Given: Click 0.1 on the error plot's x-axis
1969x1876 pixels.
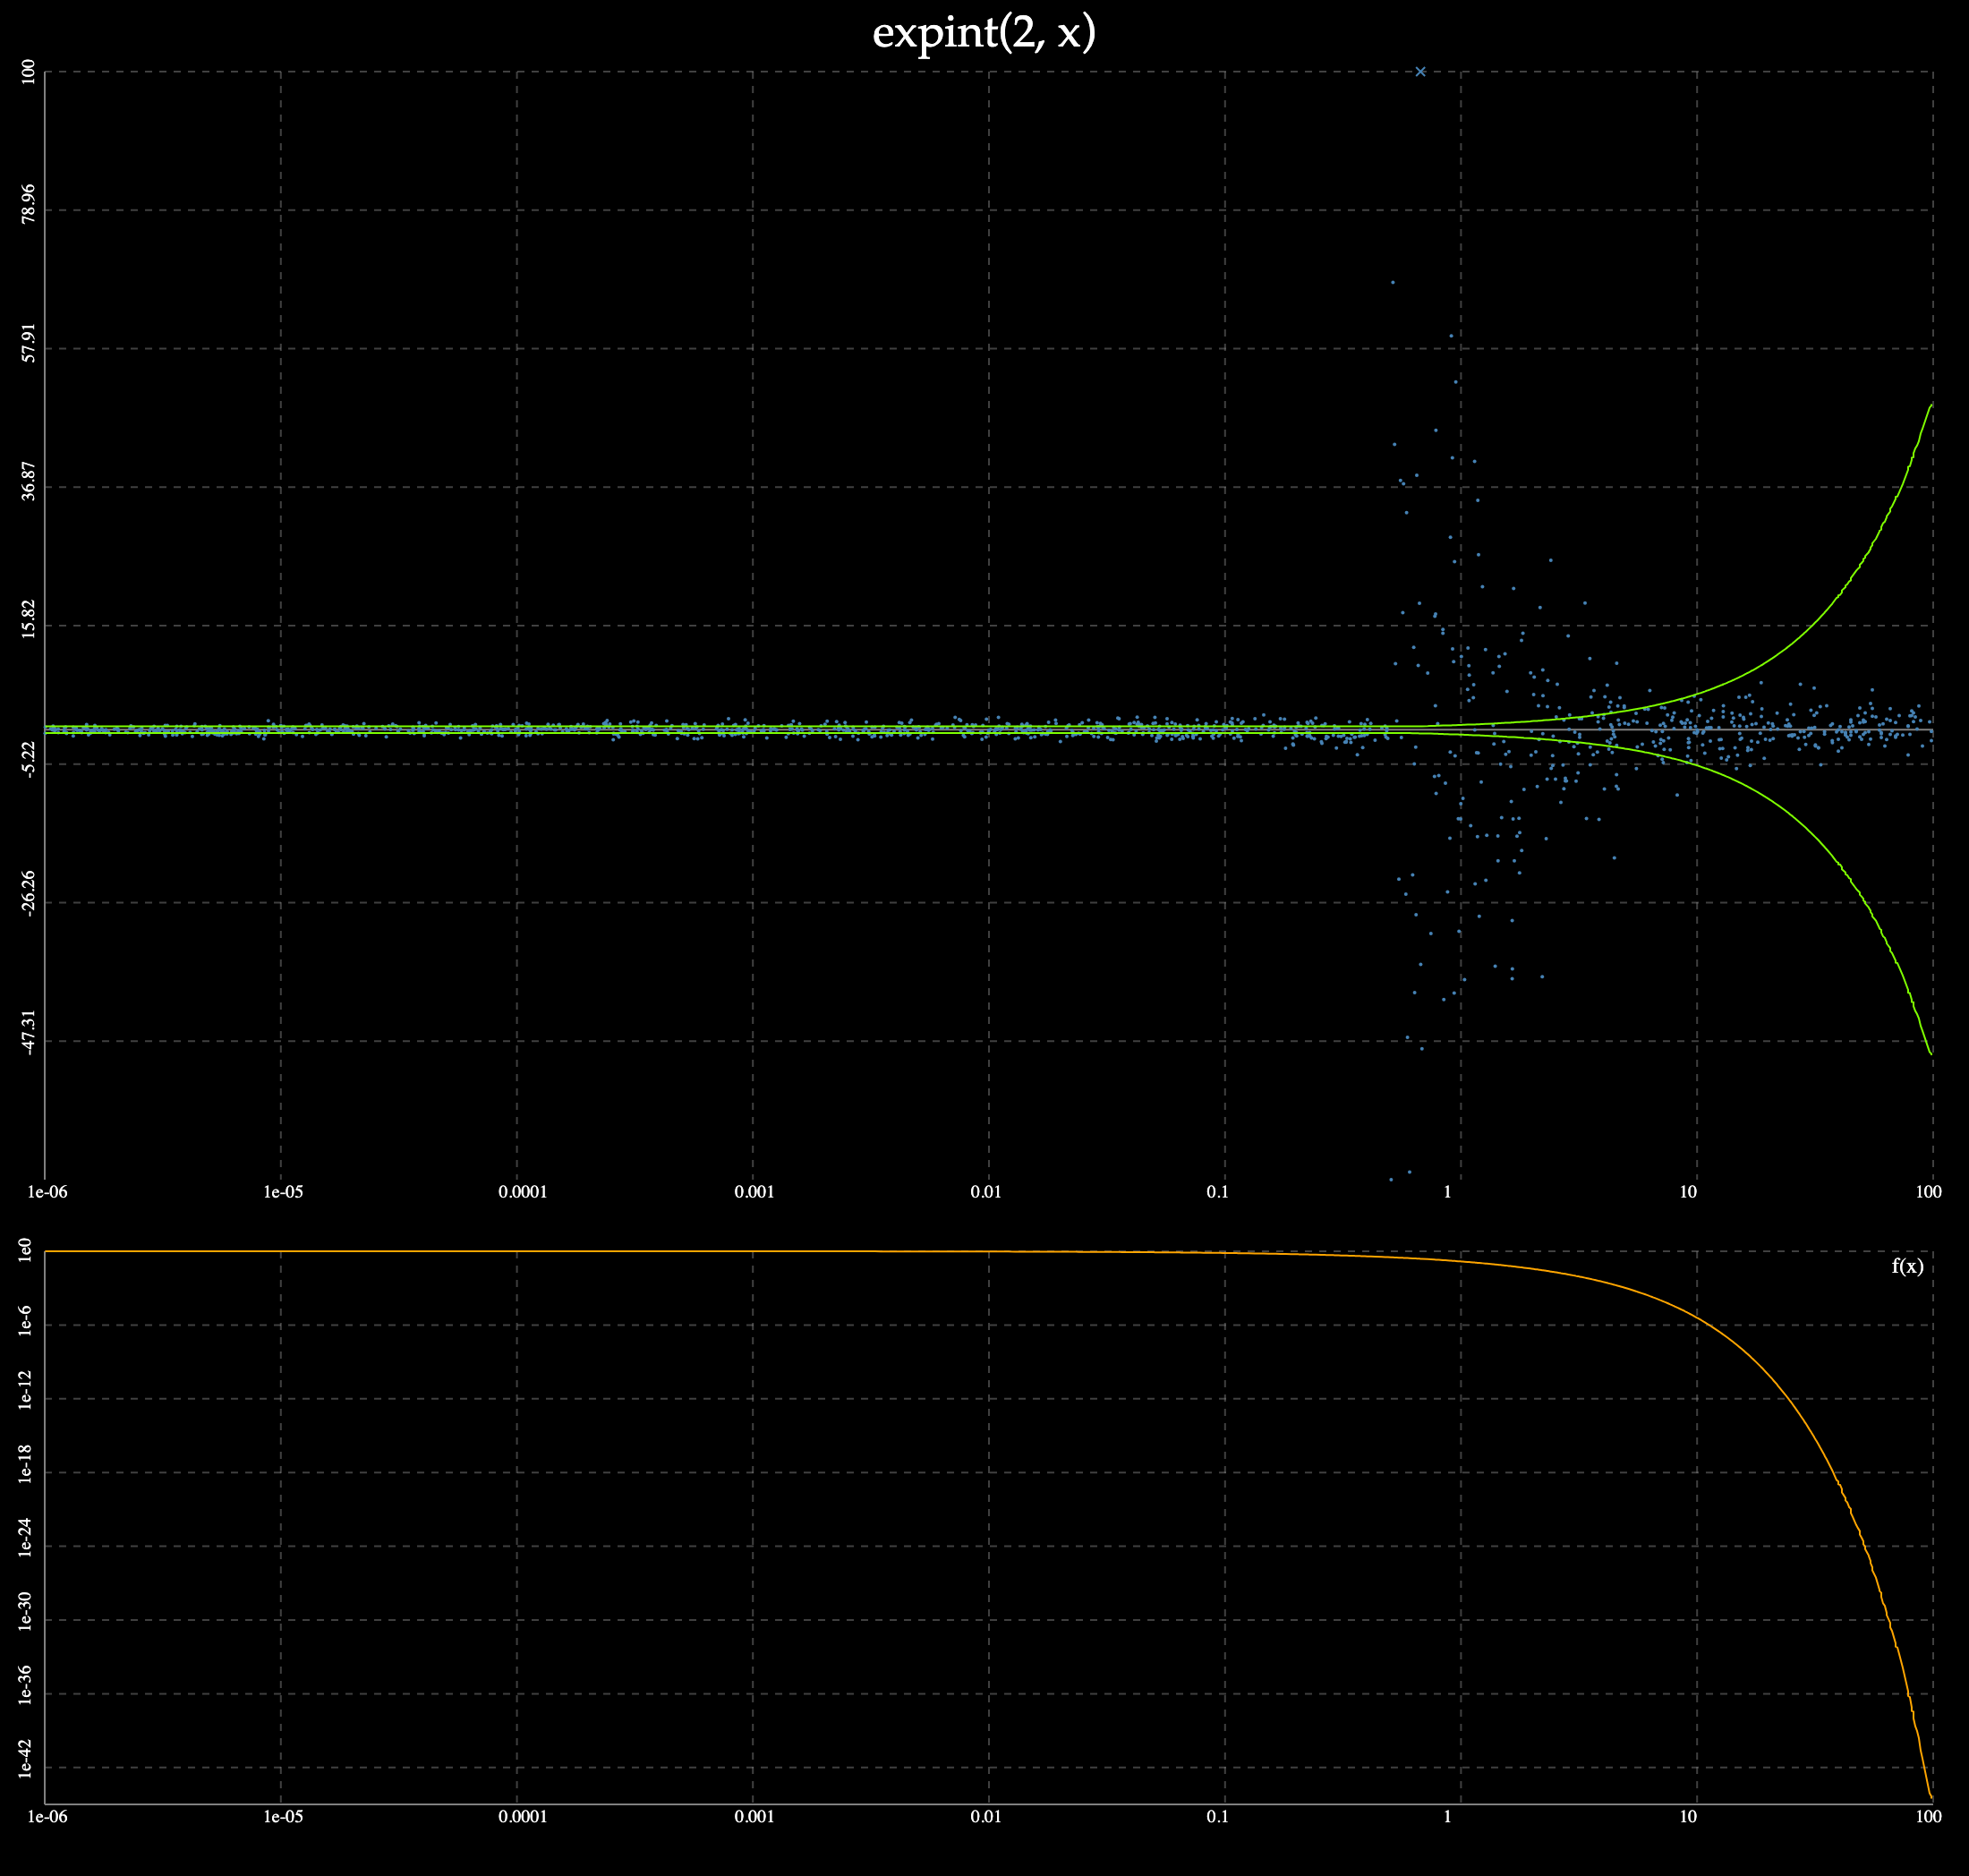Looking at the screenshot, I should [1217, 1193].
